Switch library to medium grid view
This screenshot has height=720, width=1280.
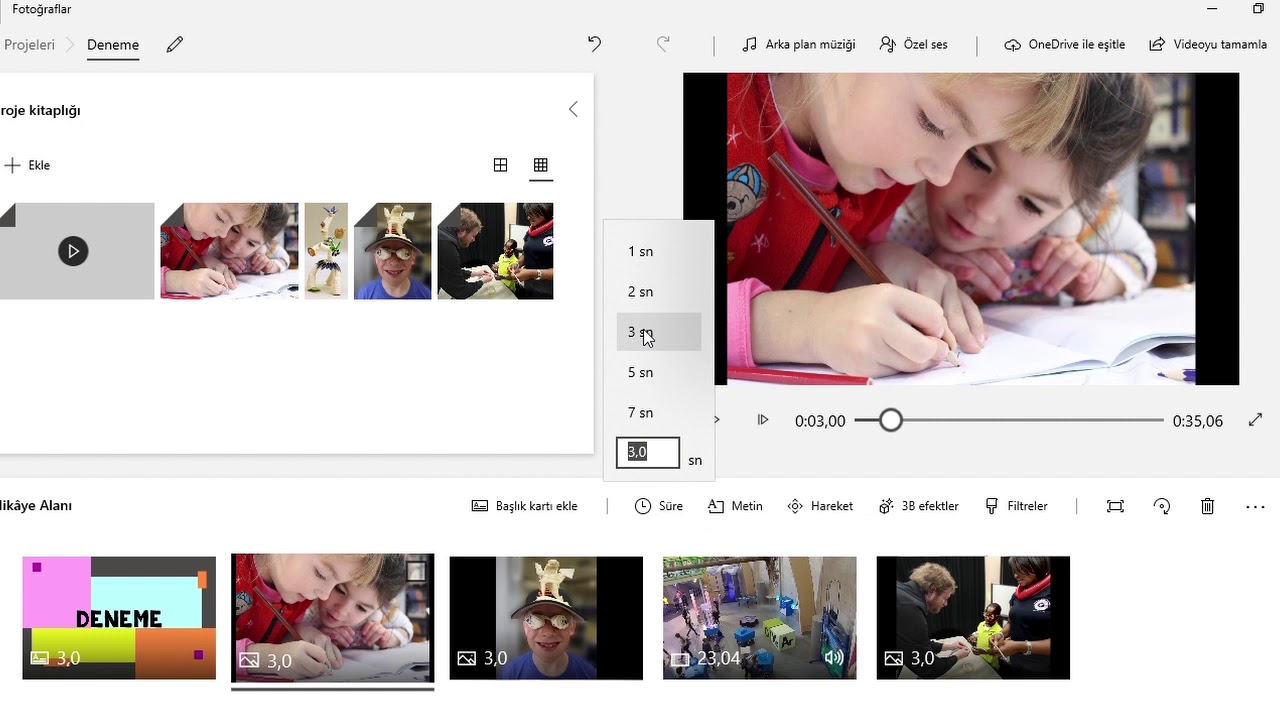tap(501, 165)
